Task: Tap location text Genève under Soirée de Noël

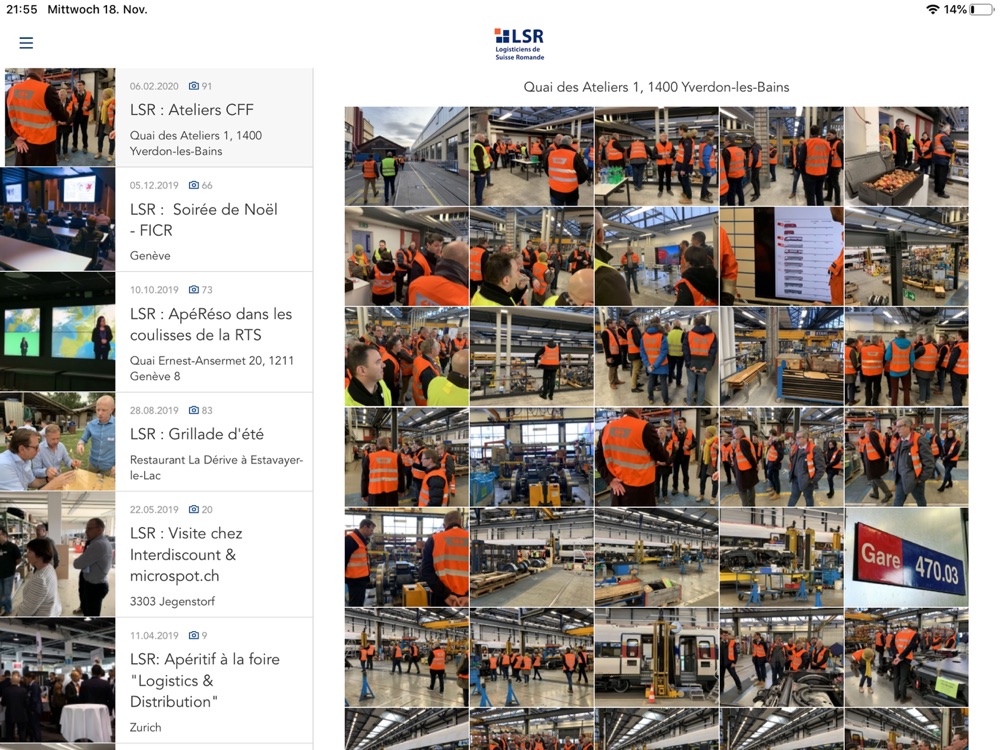Action: point(150,256)
